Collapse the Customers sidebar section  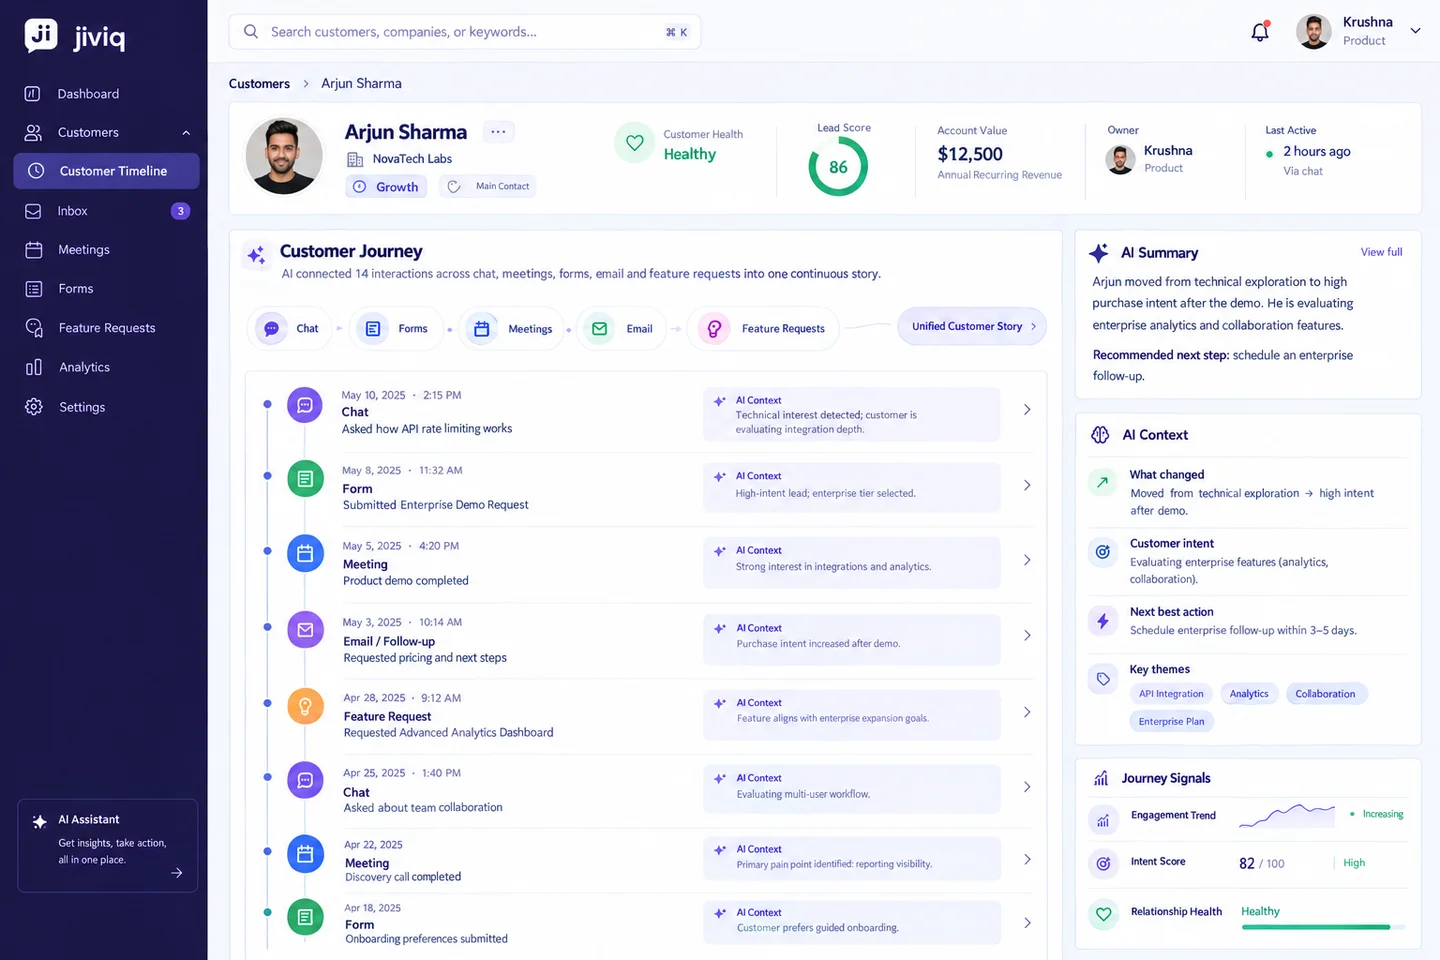(186, 133)
